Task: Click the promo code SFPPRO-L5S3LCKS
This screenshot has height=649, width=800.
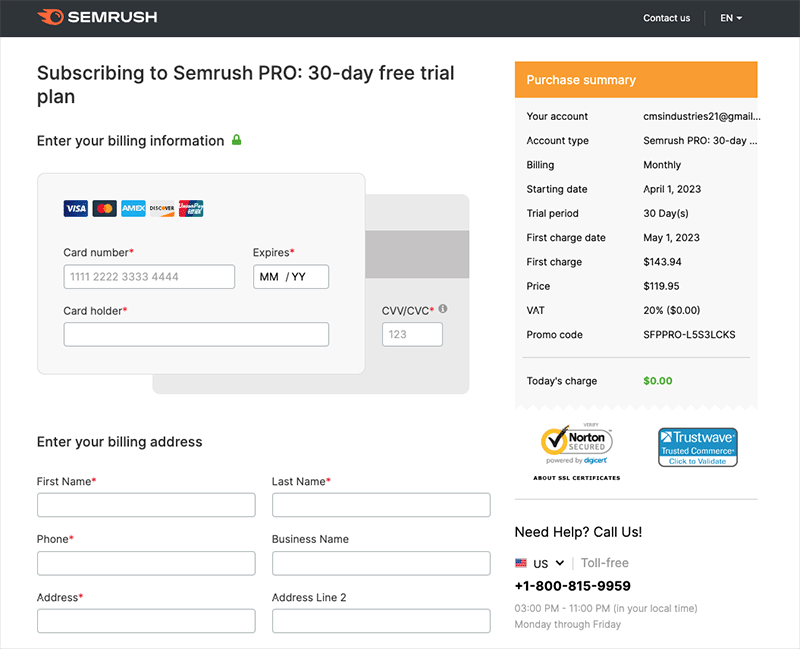Action: [x=689, y=335]
